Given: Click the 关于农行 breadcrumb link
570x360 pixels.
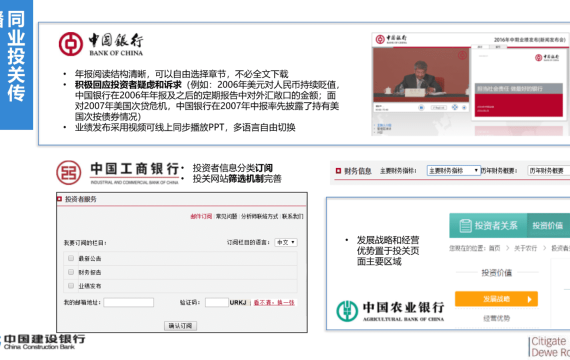Looking at the screenshot, I should tap(525, 248).
